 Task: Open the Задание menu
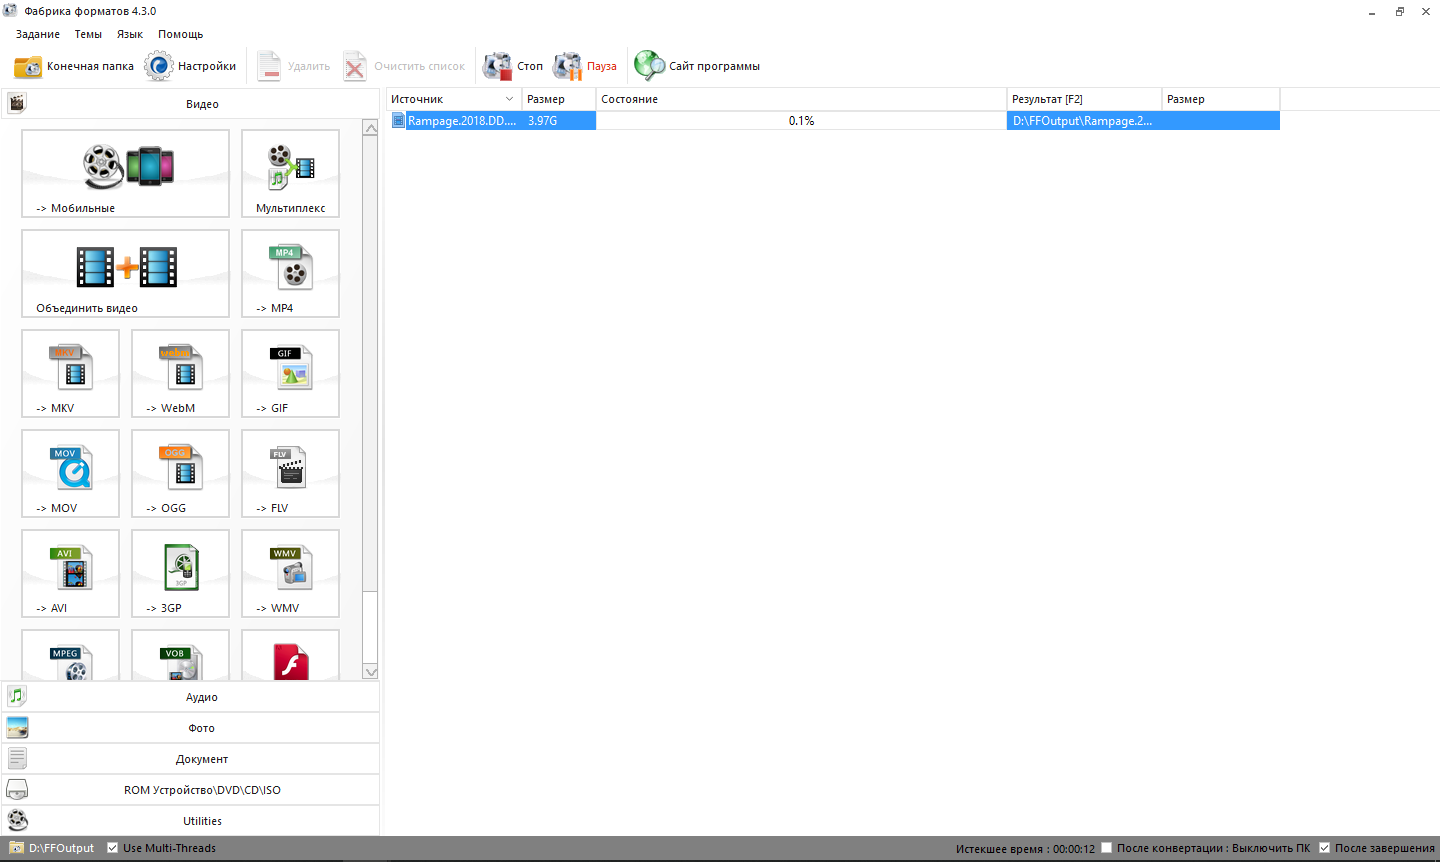(38, 34)
